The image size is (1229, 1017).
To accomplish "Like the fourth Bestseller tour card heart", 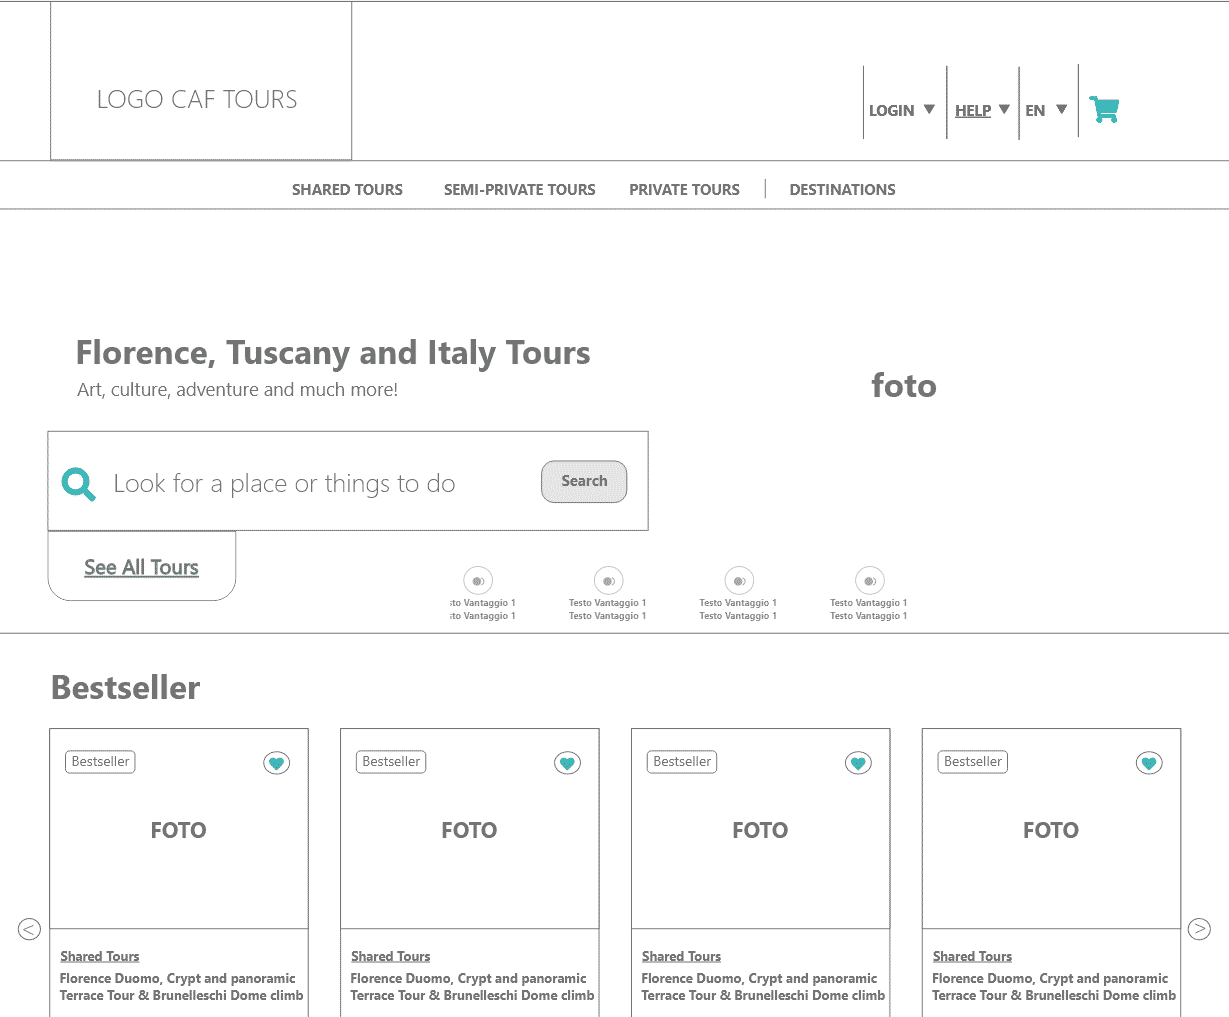I will tap(1149, 763).
